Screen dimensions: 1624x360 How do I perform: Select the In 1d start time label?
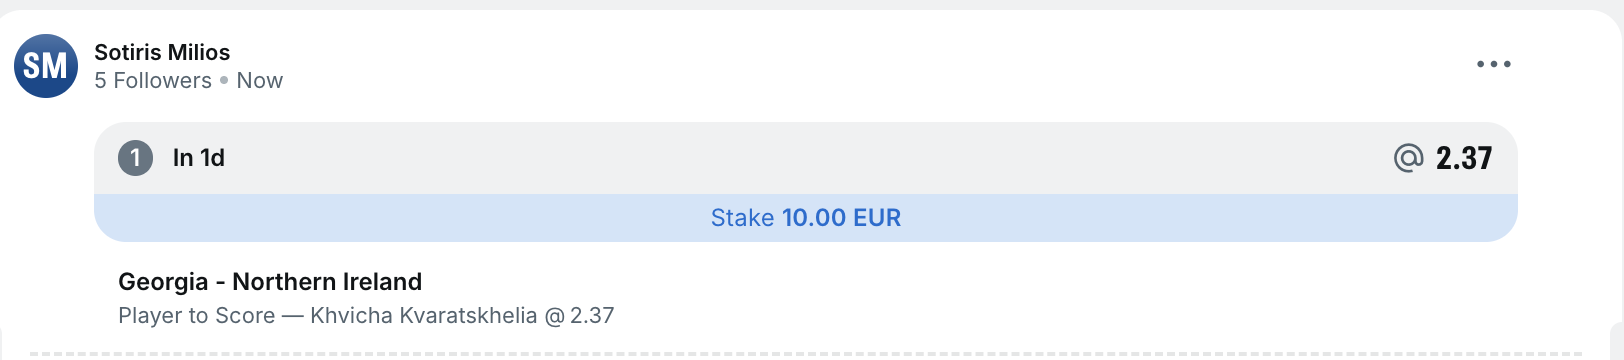click(x=199, y=158)
